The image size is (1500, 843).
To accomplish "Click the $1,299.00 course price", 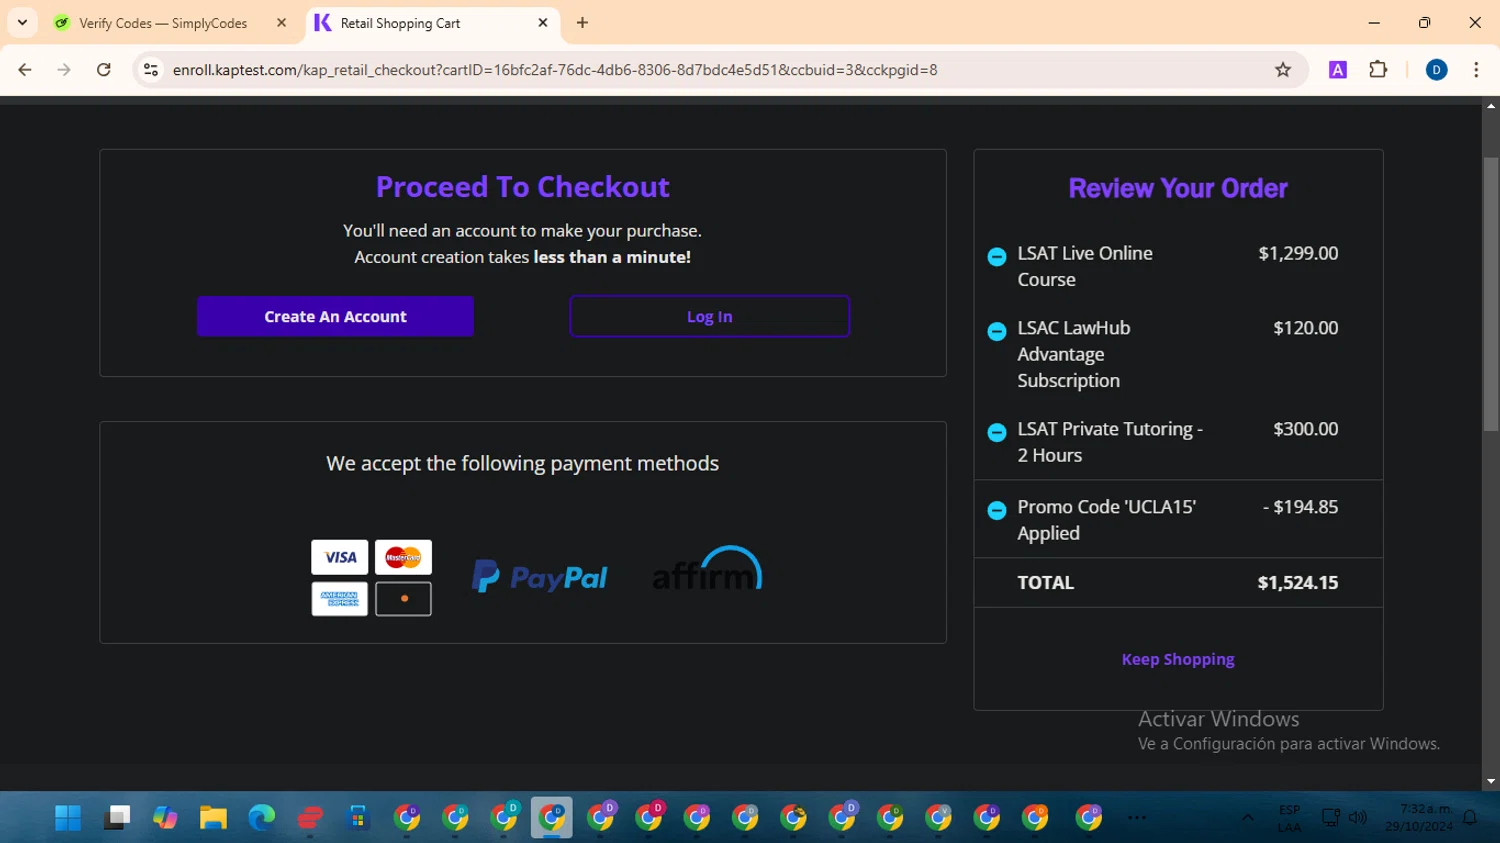I will tap(1298, 253).
